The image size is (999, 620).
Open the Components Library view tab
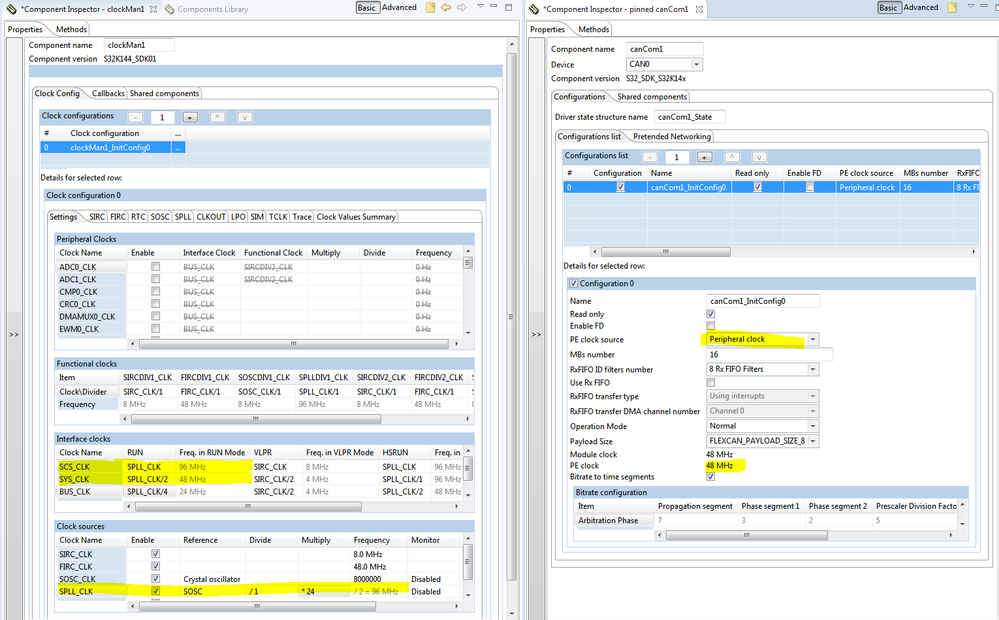206,10
